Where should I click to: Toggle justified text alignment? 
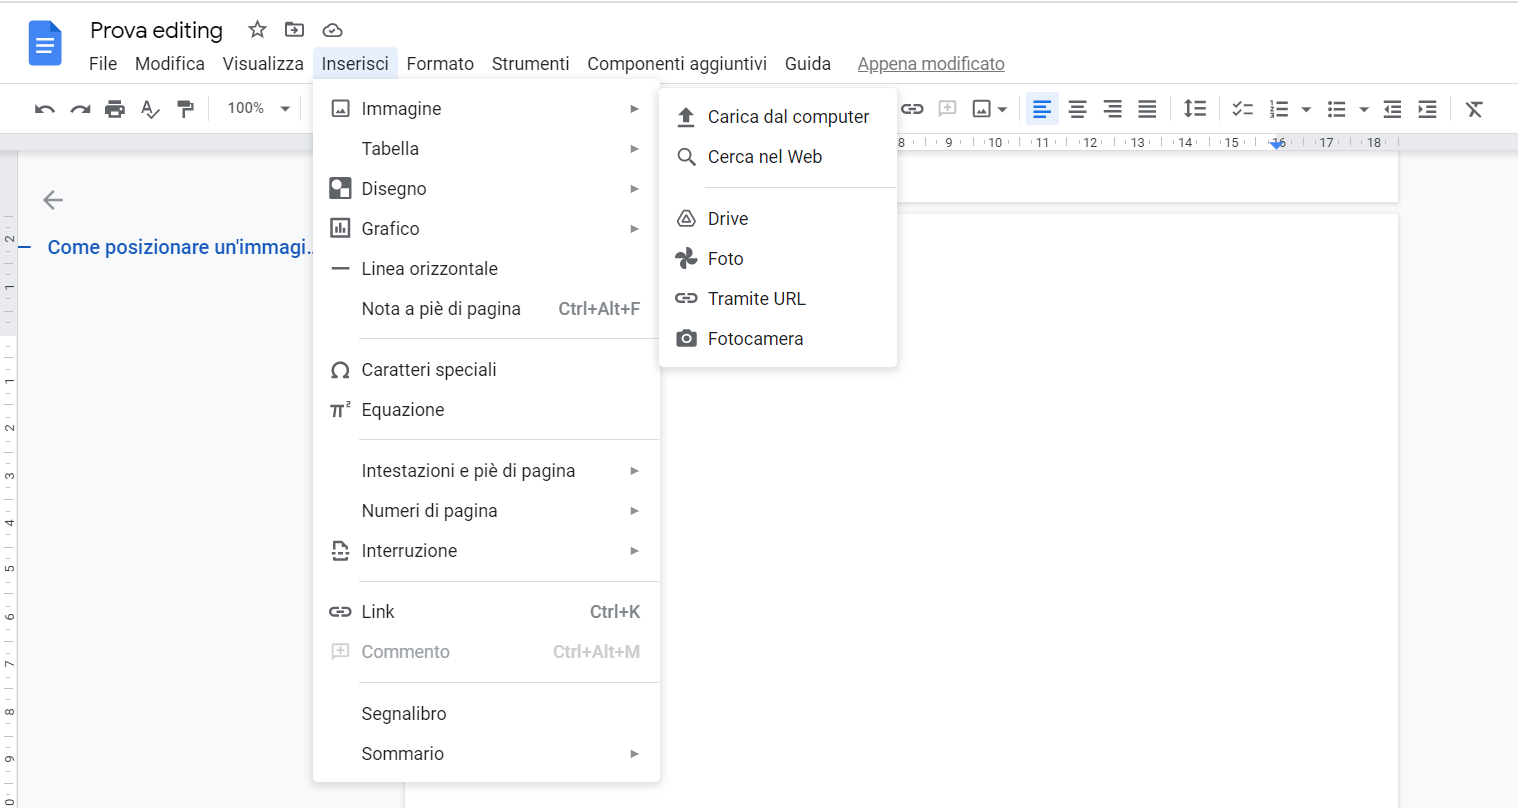[x=1147, y=109]
